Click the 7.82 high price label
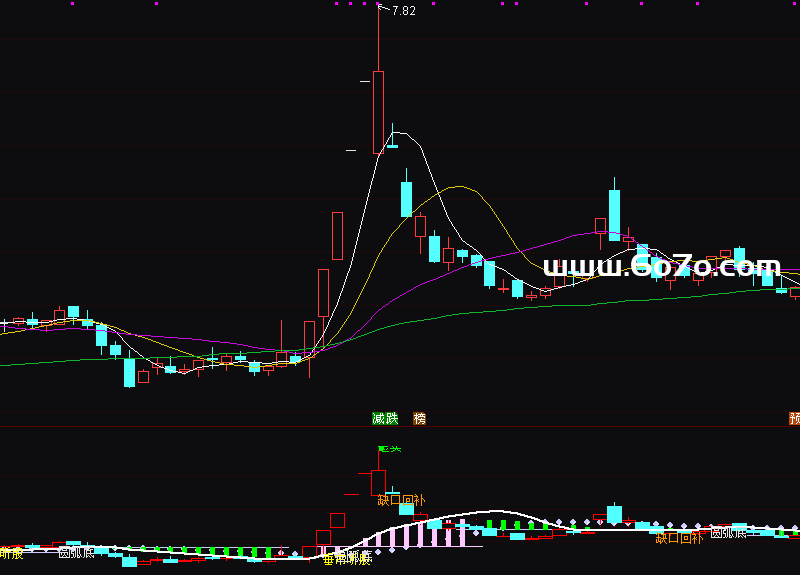Screen dimensions: 800x575 404,11
